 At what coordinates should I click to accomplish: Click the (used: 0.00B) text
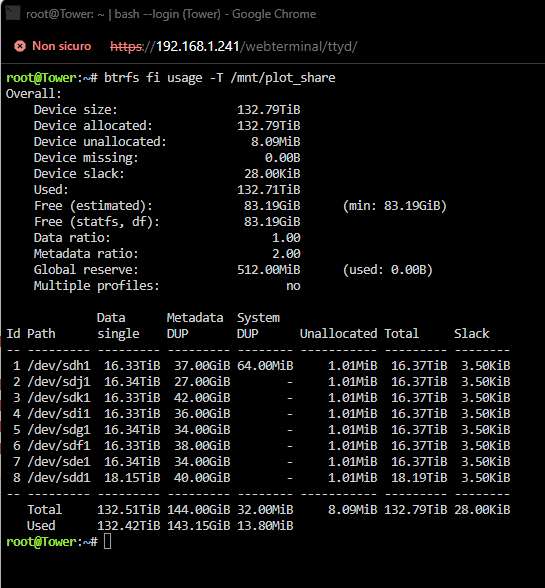click(387, 270)
